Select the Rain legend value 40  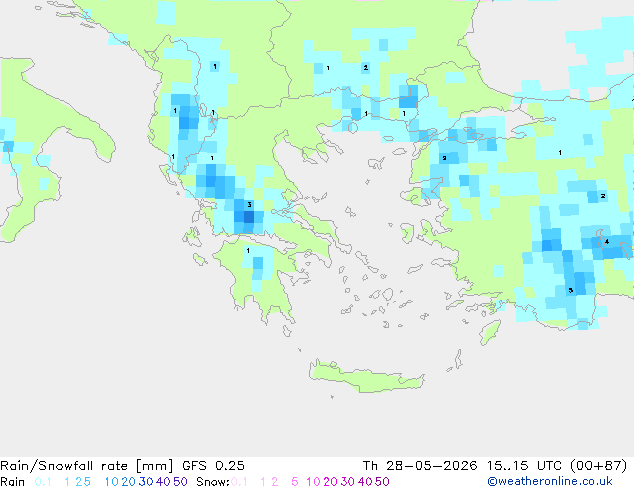[x=163, y=482]
